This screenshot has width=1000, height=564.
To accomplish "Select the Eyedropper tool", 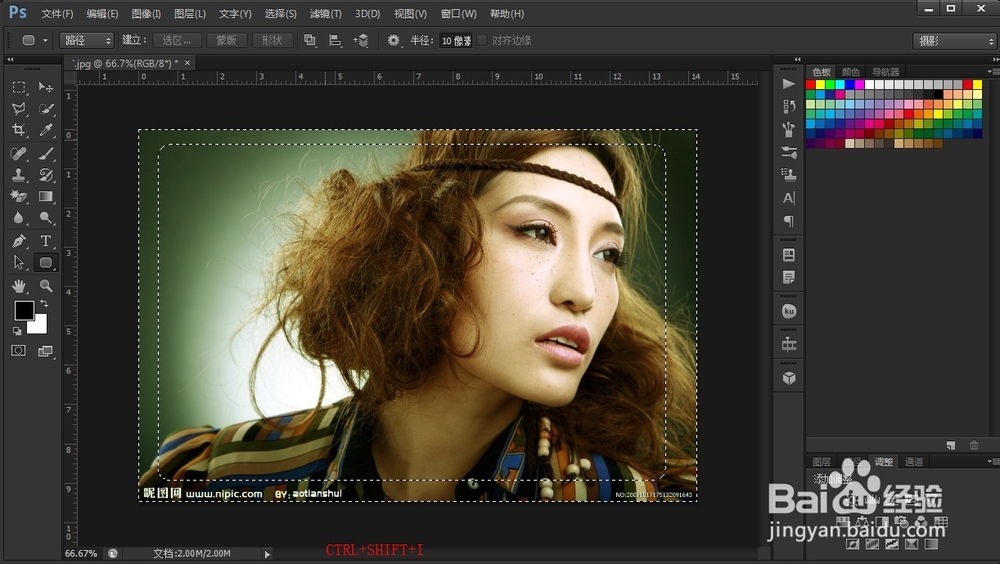I will pyautogui.click(x=46, y=131).
